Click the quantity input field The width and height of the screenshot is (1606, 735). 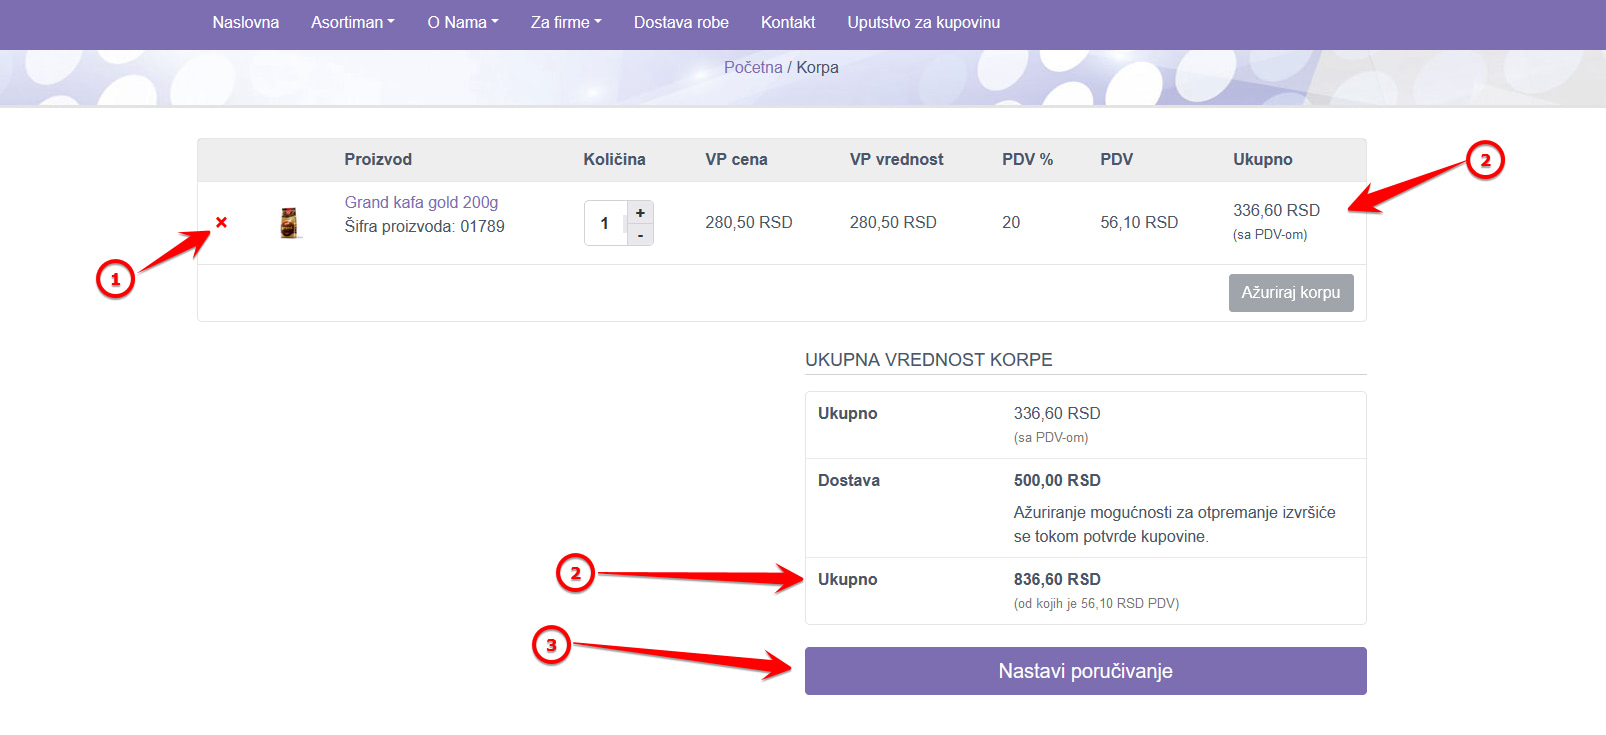click(604, 223)
